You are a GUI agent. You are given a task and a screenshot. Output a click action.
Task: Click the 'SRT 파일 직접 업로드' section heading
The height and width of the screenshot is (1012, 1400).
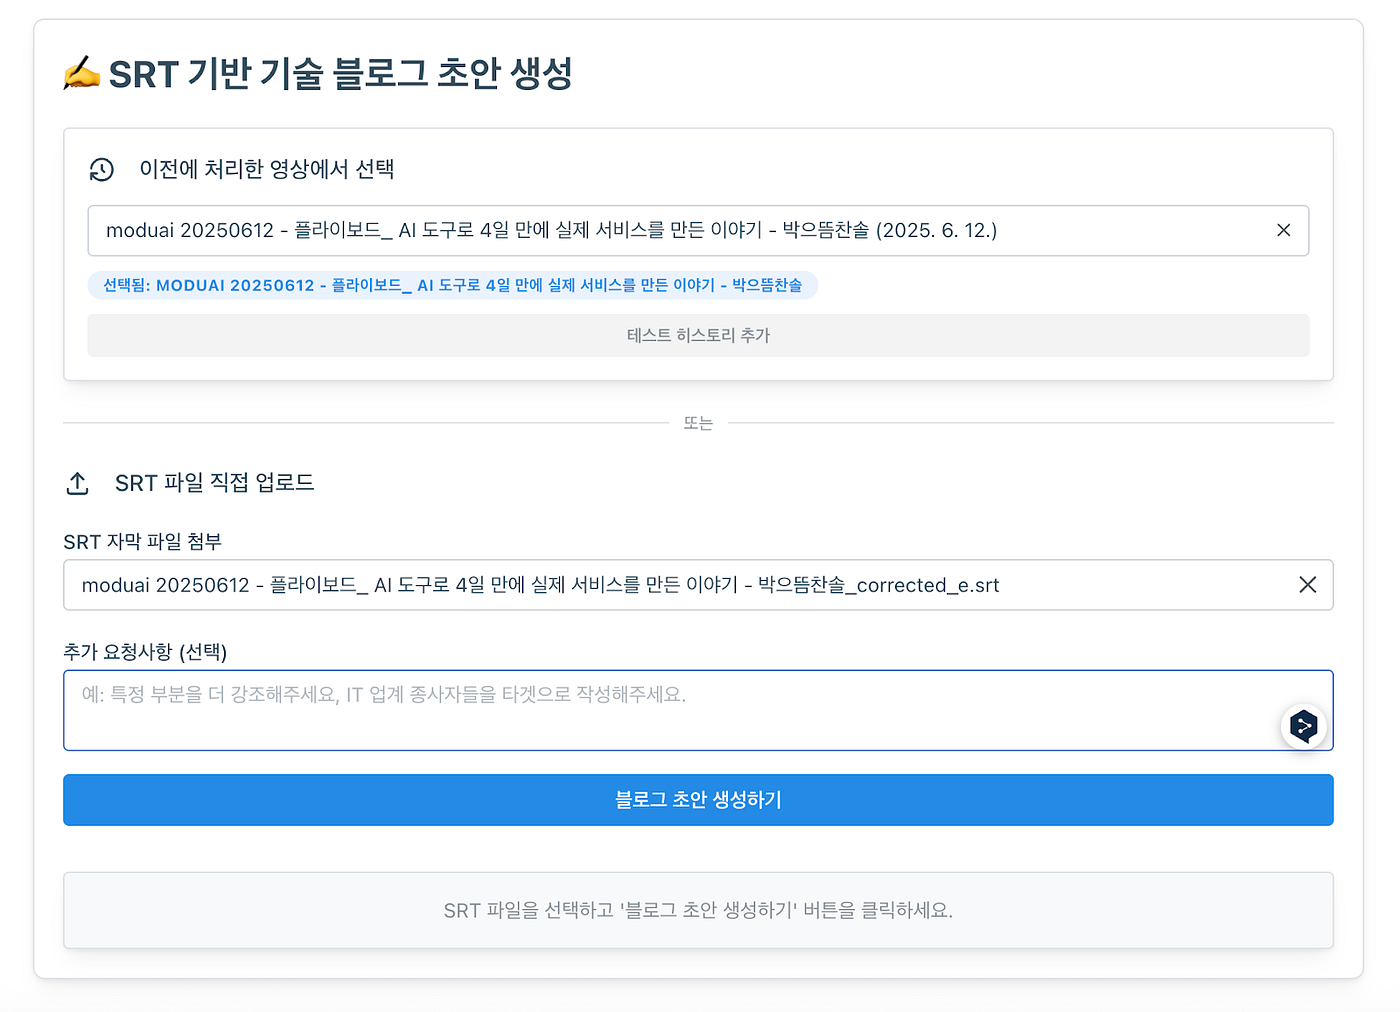(215, 483)
